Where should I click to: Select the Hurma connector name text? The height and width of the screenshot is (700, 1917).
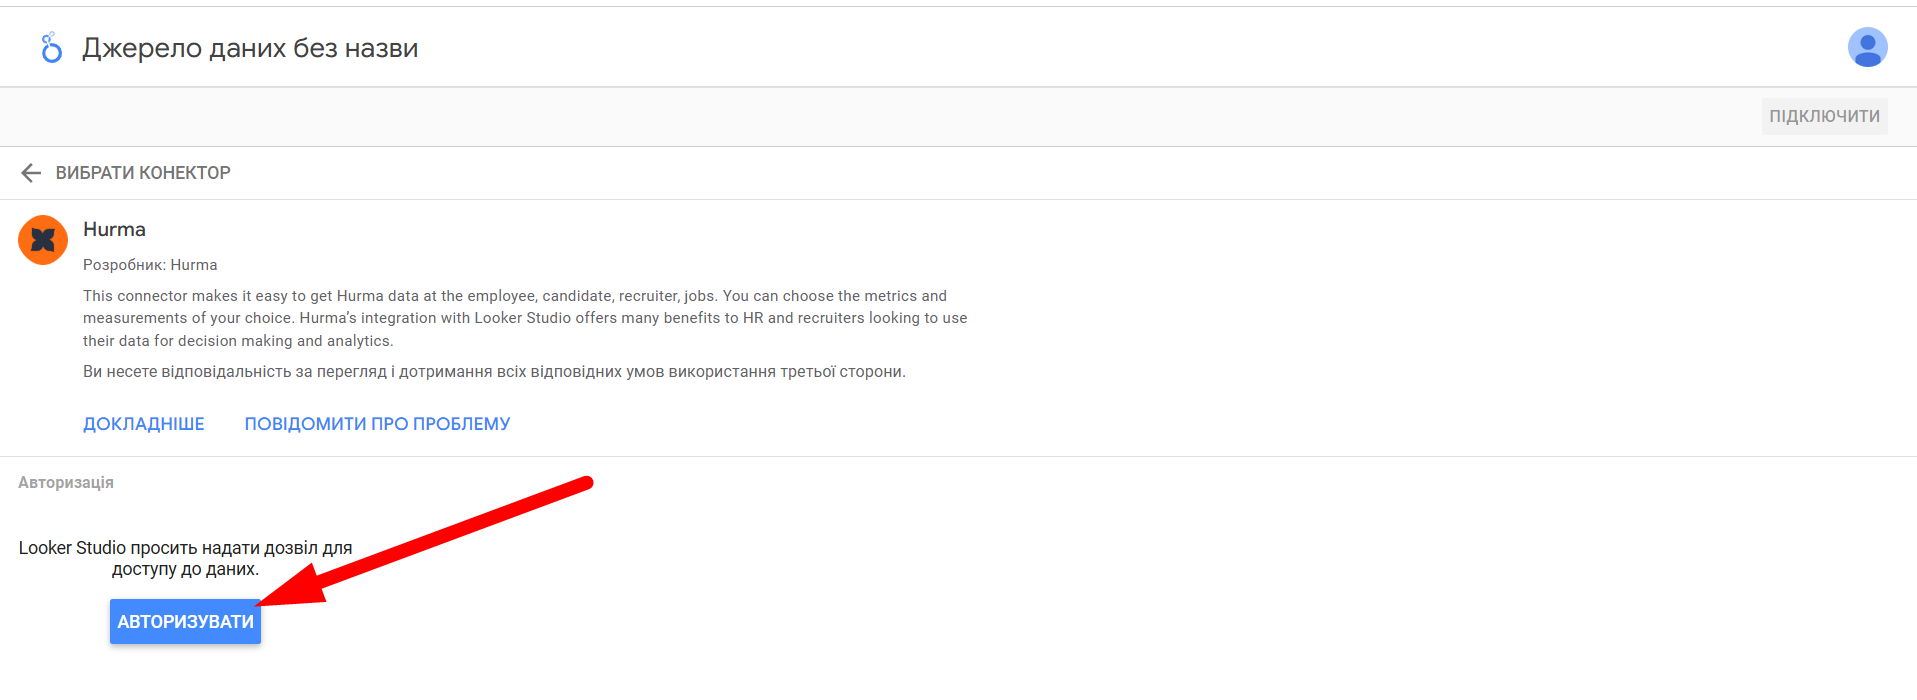tap(114, 229)
